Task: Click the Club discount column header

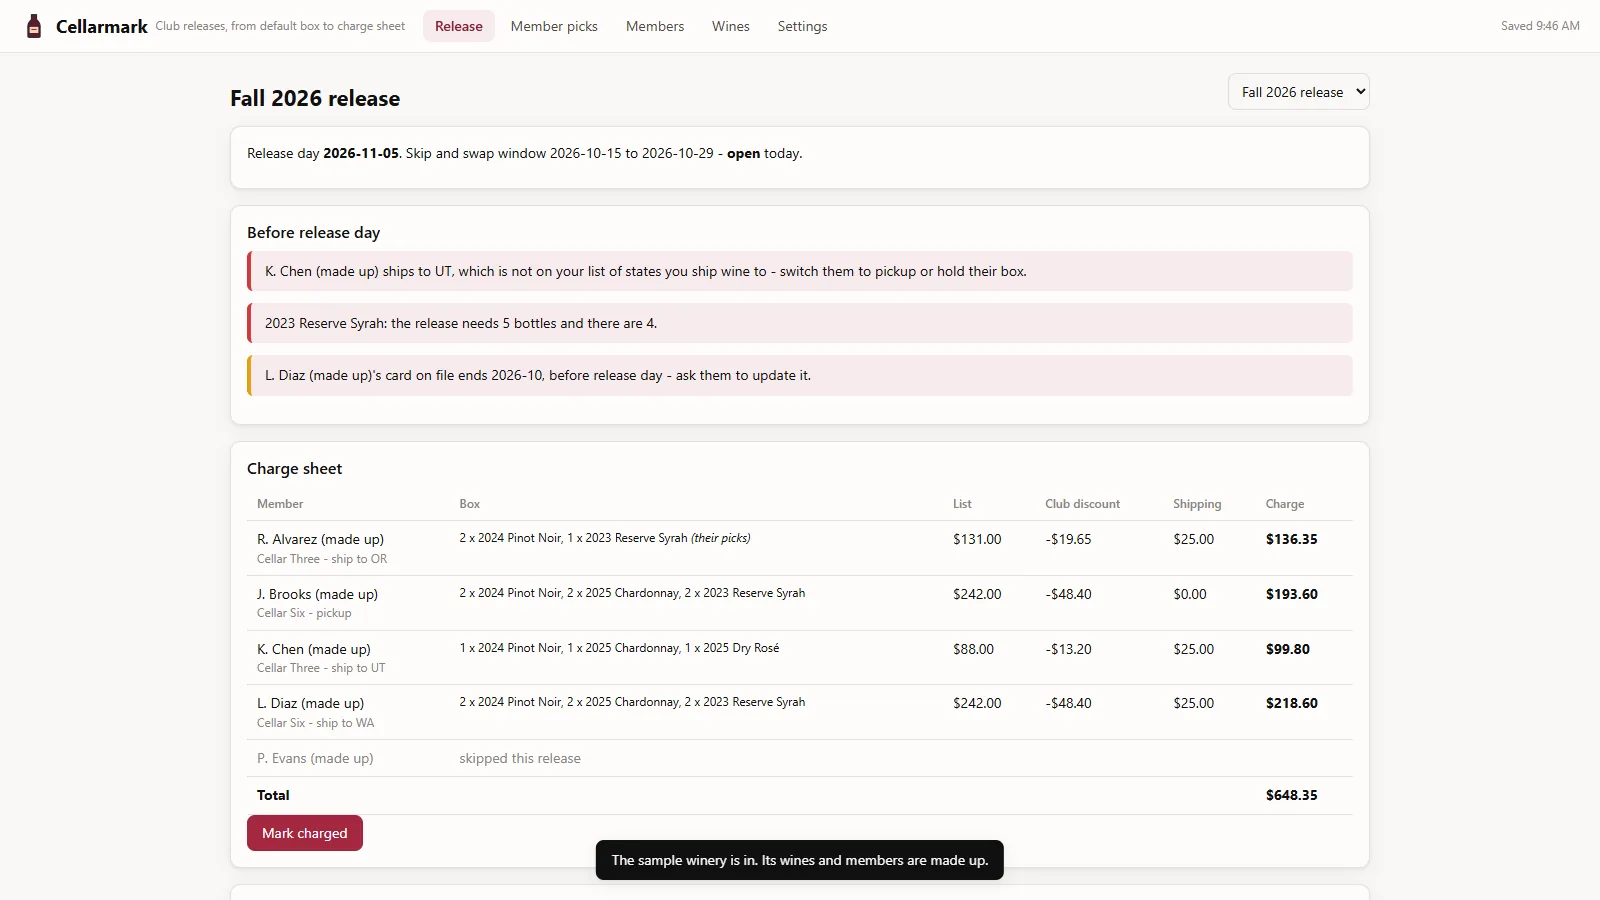Action: 1082,504
